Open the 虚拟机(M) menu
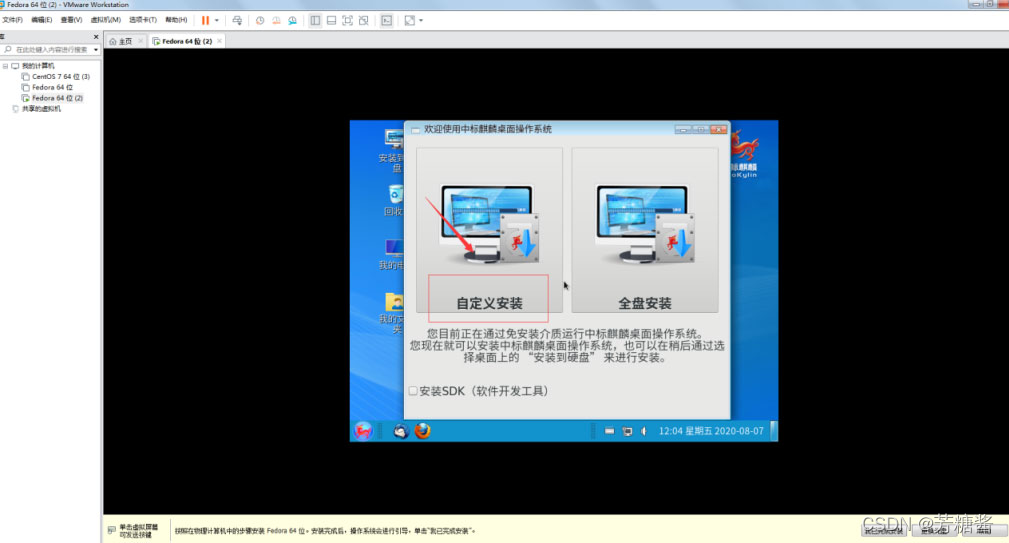Viewport: 1009px width, 543px height. 106,20
